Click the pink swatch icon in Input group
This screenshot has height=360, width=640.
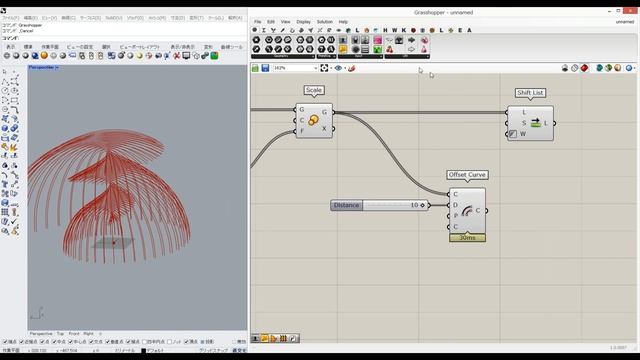377,40
